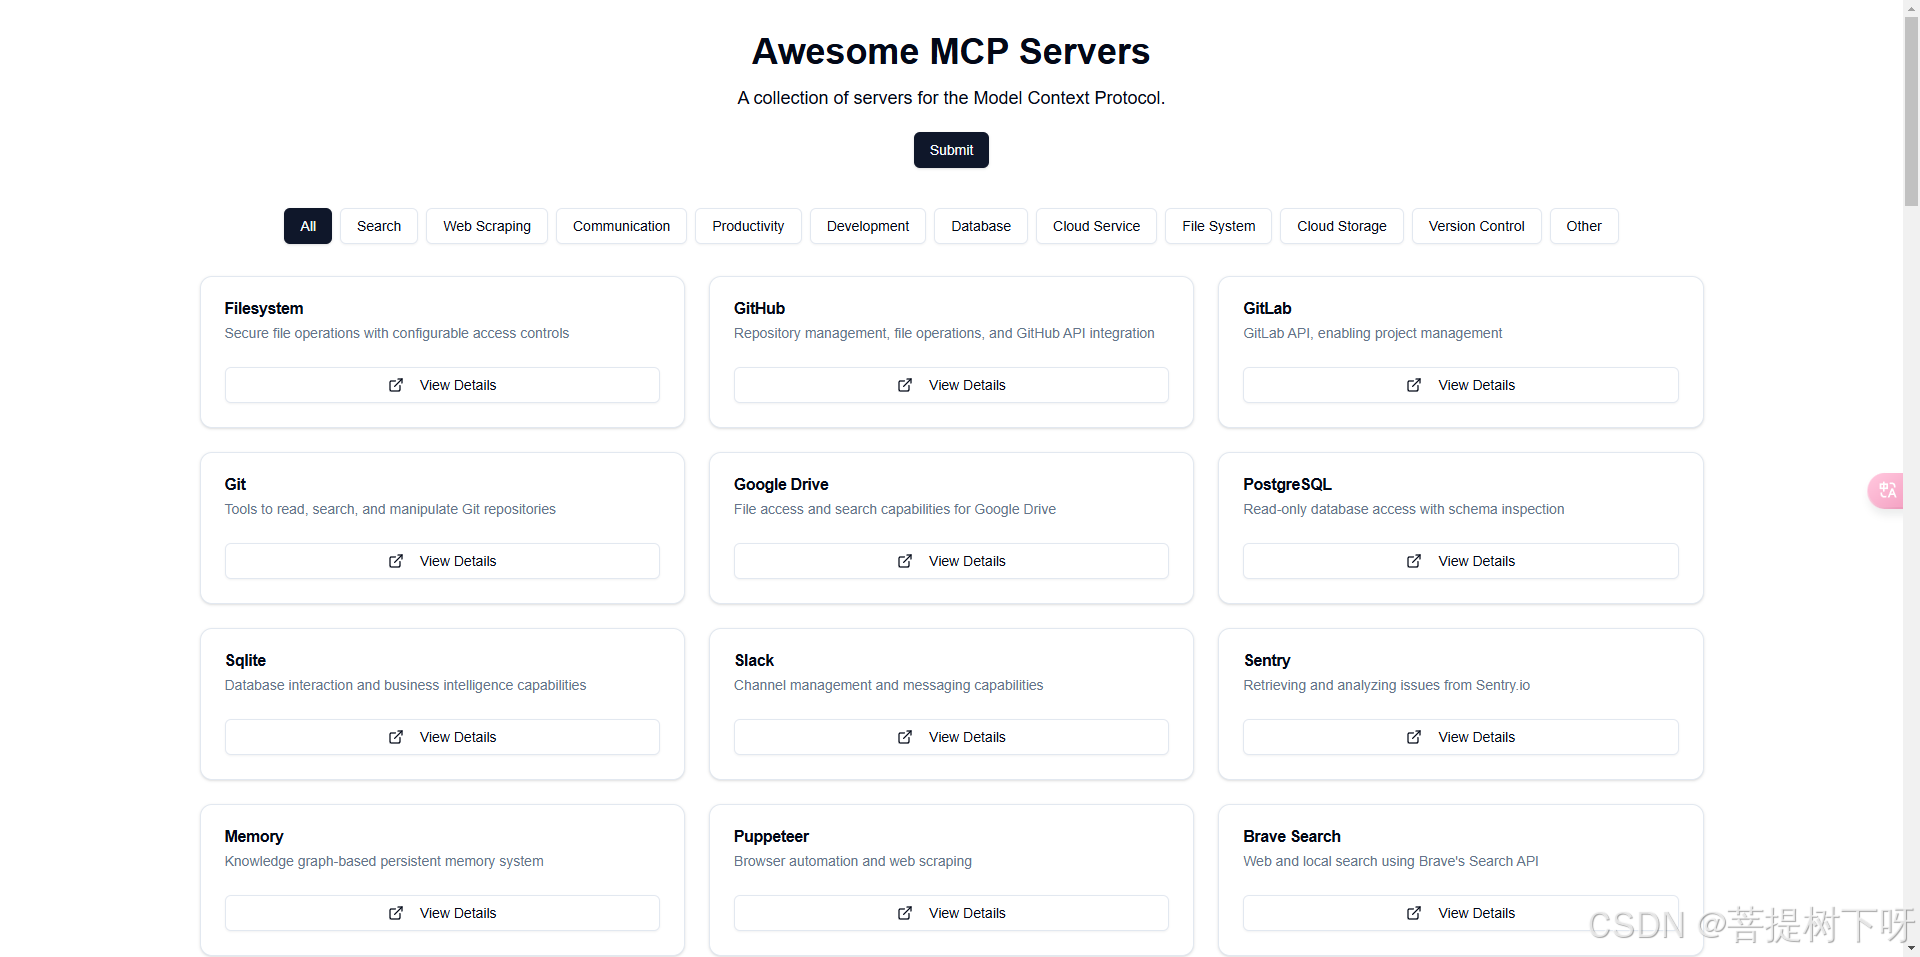Filter servers by Search category
1920x957 pixels.
[379, 226]
